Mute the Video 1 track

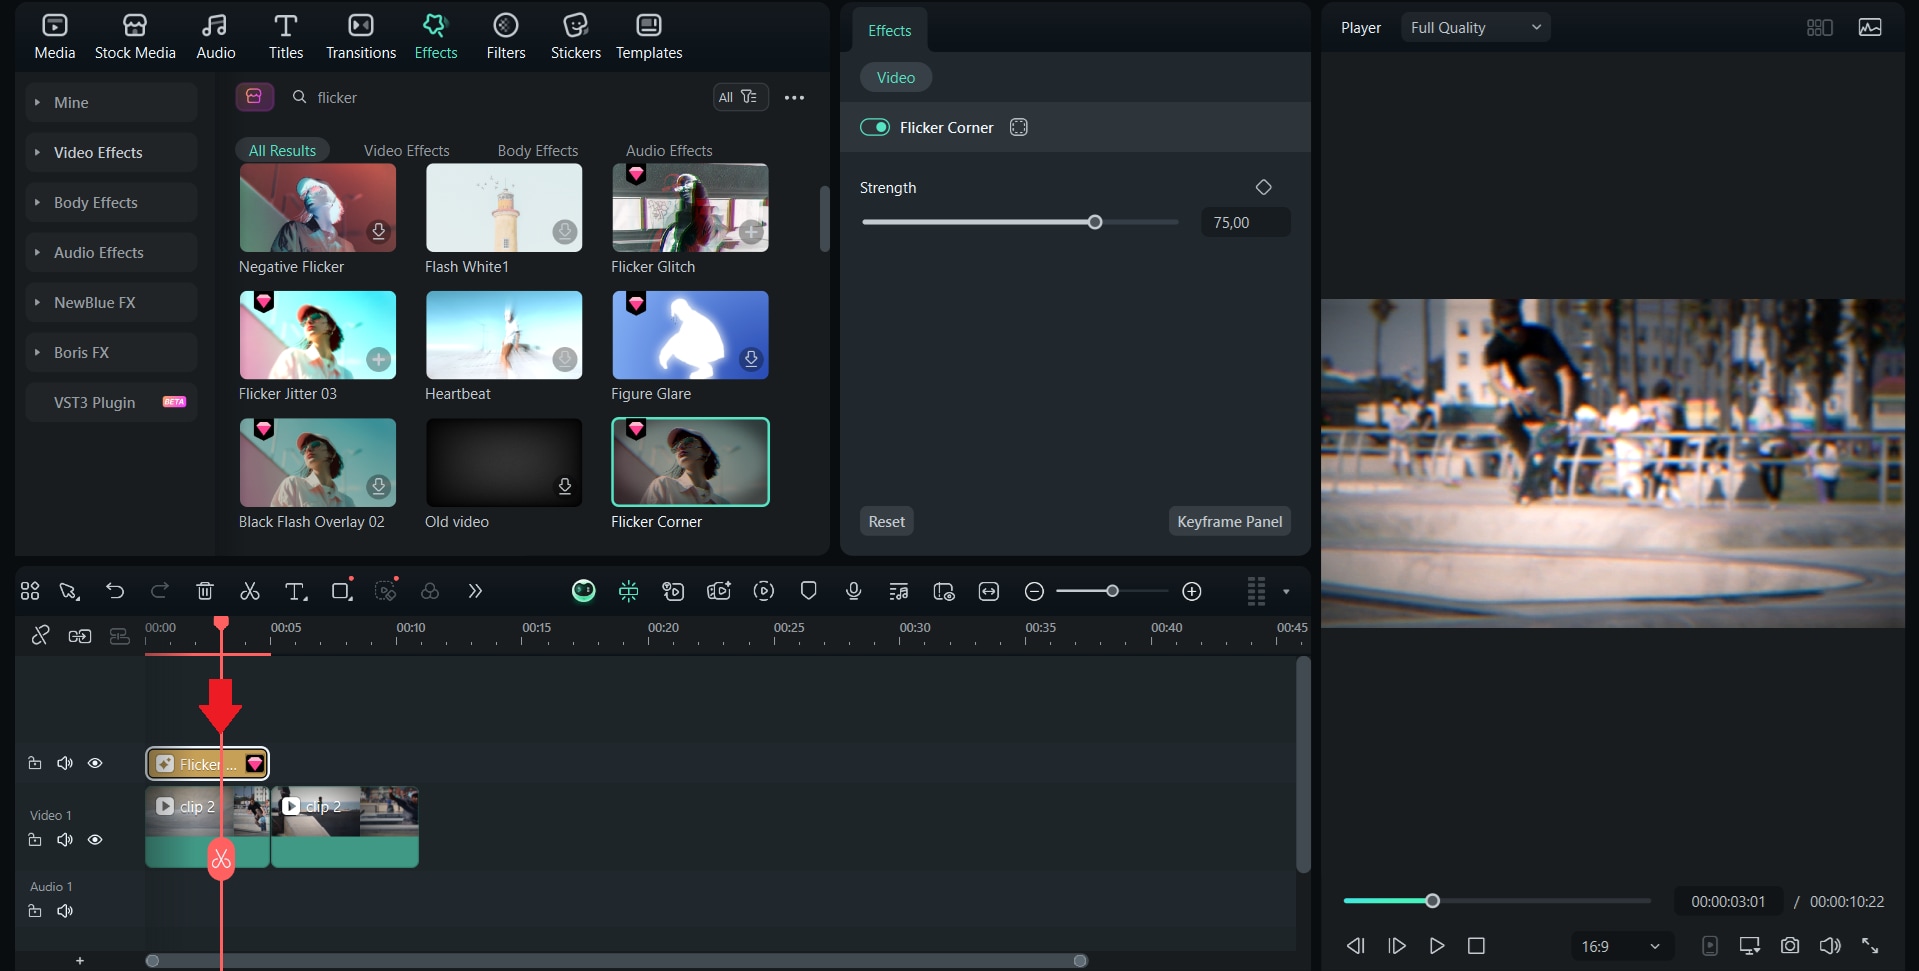click(x=65, y=840)
